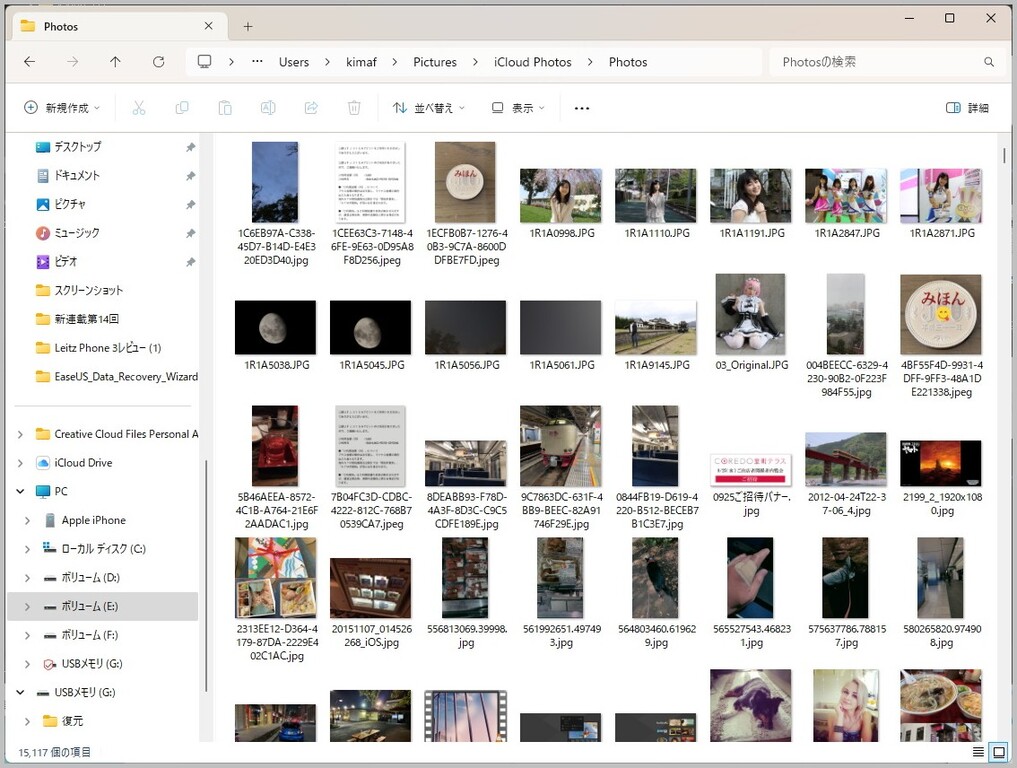This screenshot has width=1017, height=768.
Task: Click the Rename icon in toolbar
Action: point(268,108)
